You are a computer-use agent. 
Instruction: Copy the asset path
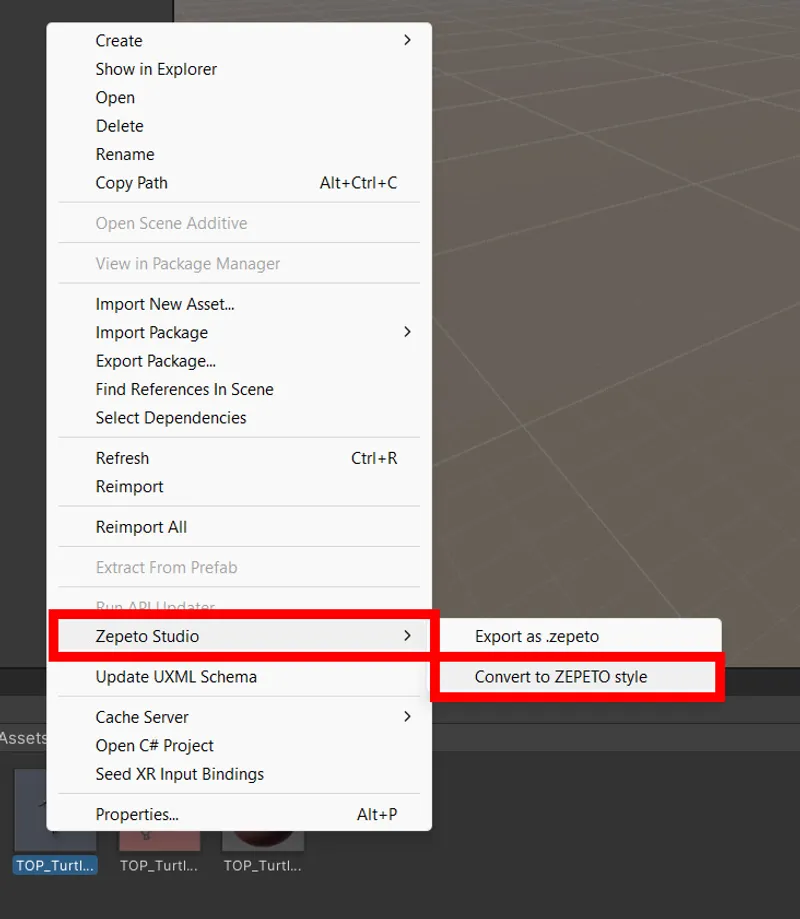[x=131, y=183]
